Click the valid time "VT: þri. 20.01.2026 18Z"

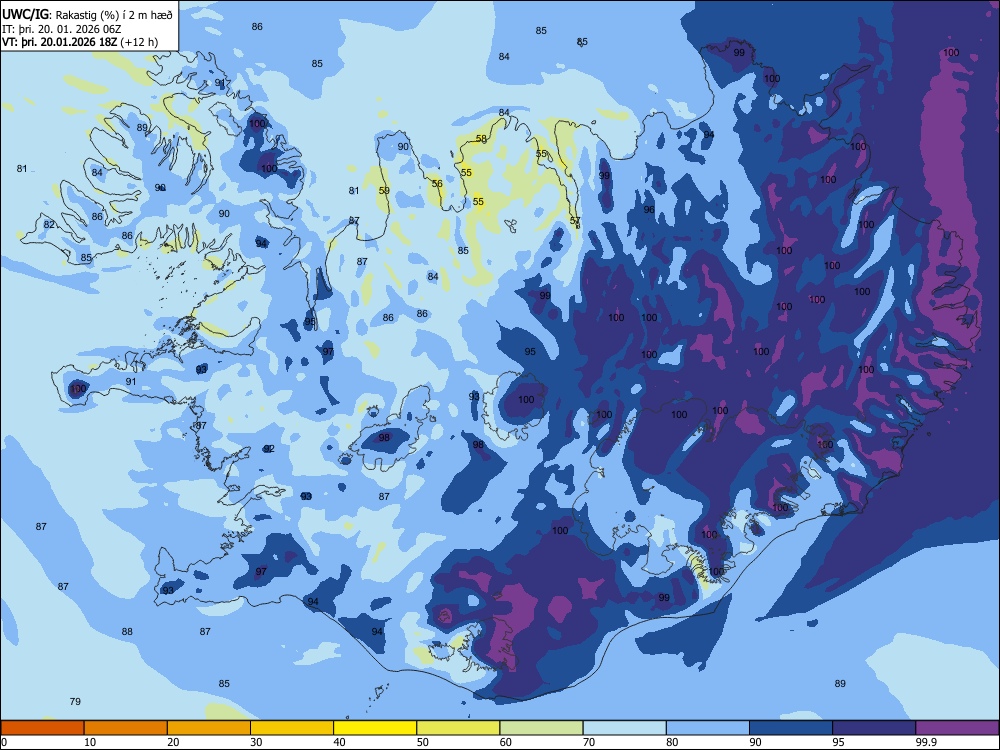tap(59, 42)
